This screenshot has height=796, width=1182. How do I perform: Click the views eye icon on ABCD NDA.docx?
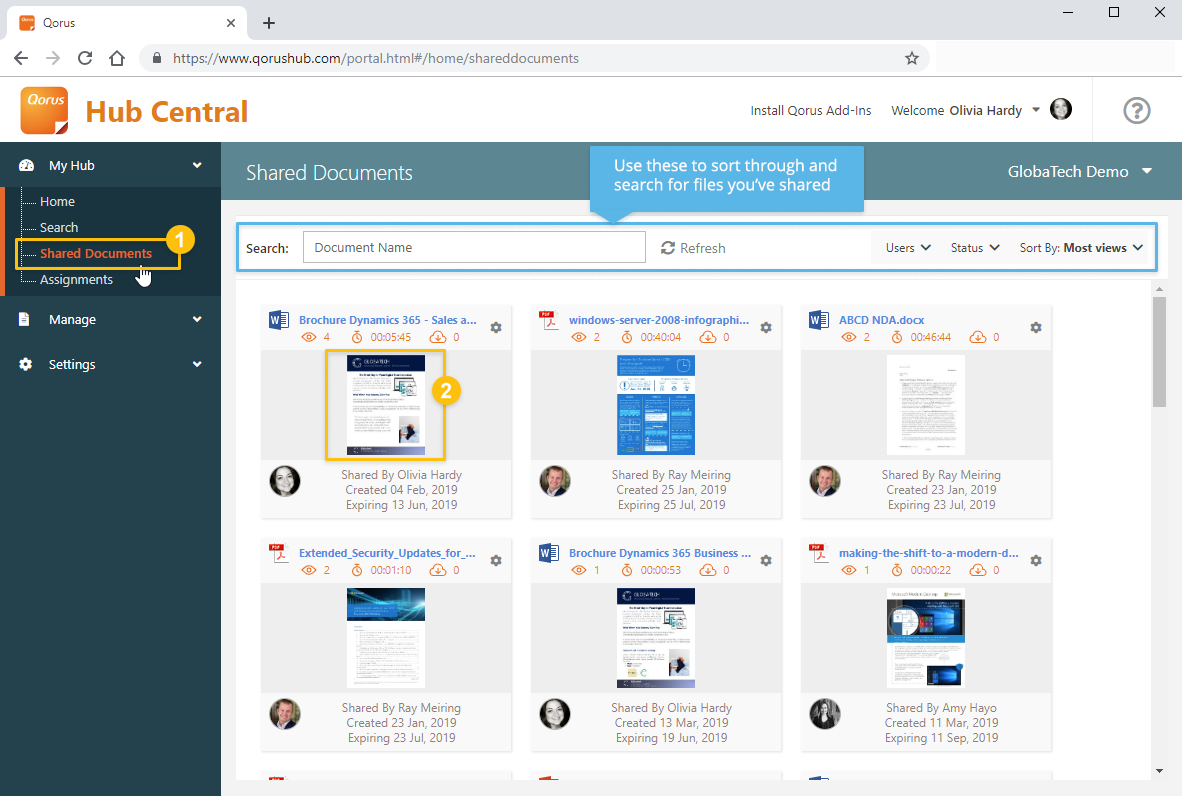point(849,337)
